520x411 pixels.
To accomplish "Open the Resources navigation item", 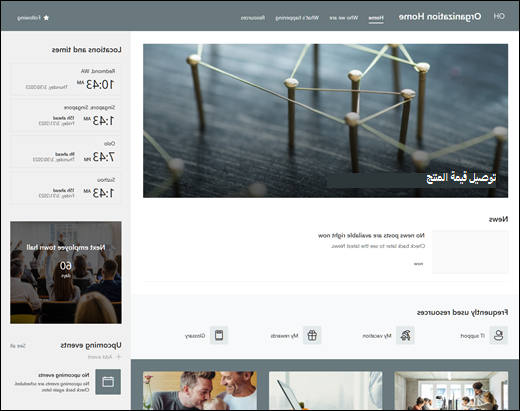I will coord(253,18).
